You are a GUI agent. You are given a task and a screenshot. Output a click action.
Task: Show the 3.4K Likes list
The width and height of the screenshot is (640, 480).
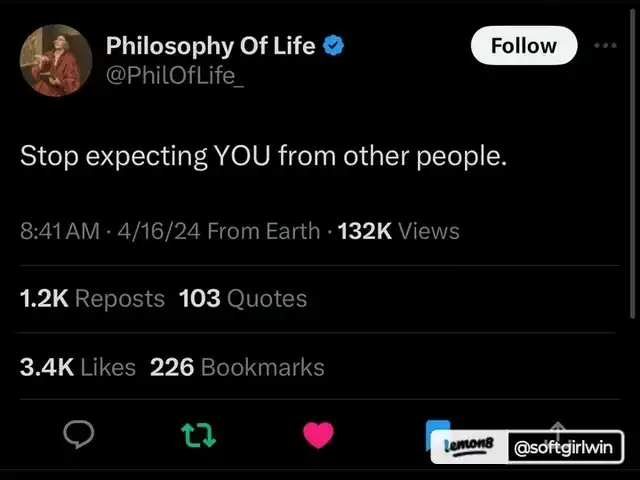[x=78, y=367]
